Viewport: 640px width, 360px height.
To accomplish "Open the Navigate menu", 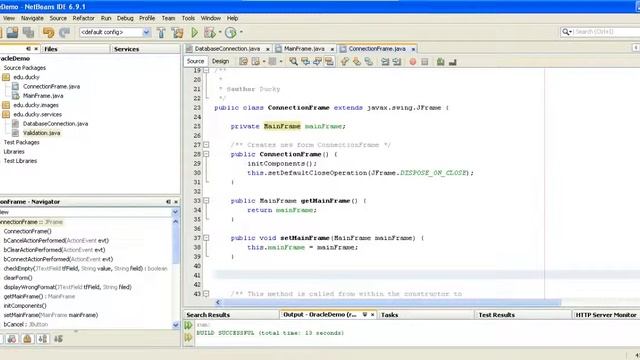I will click(32, 18).
